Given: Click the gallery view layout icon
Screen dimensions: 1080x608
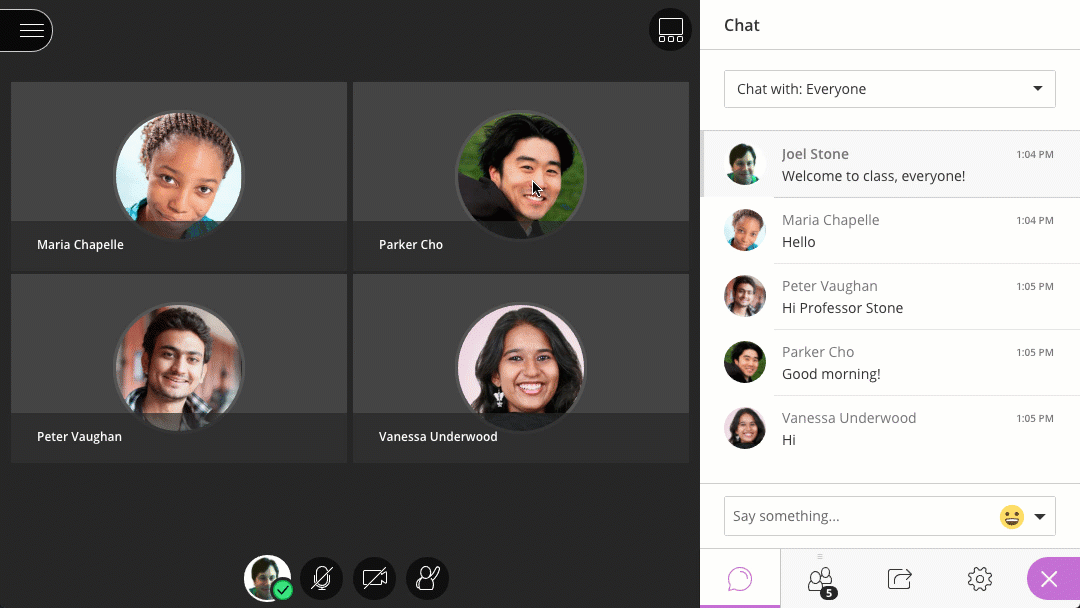Looking at the screenshot, I should 670,30.
